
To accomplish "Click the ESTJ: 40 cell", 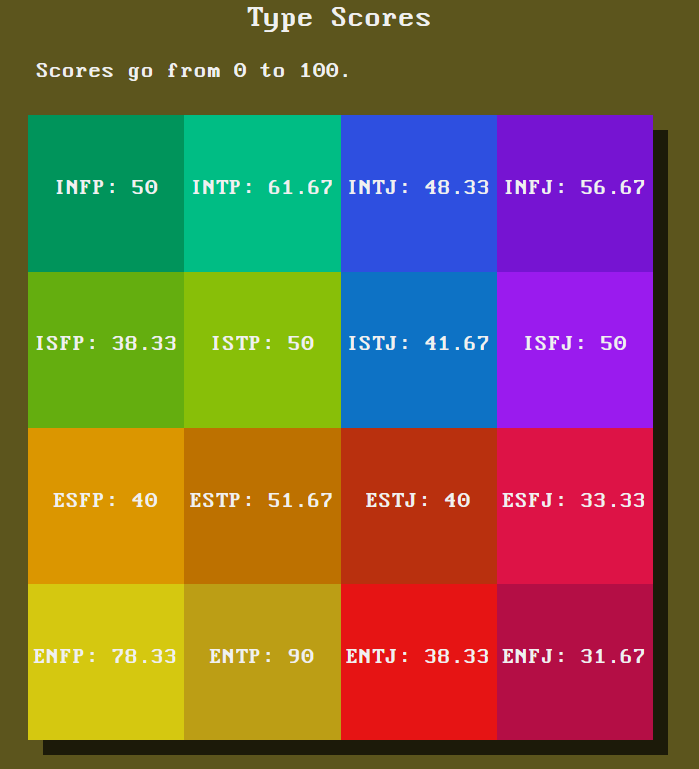I will (x=419, y=506).
